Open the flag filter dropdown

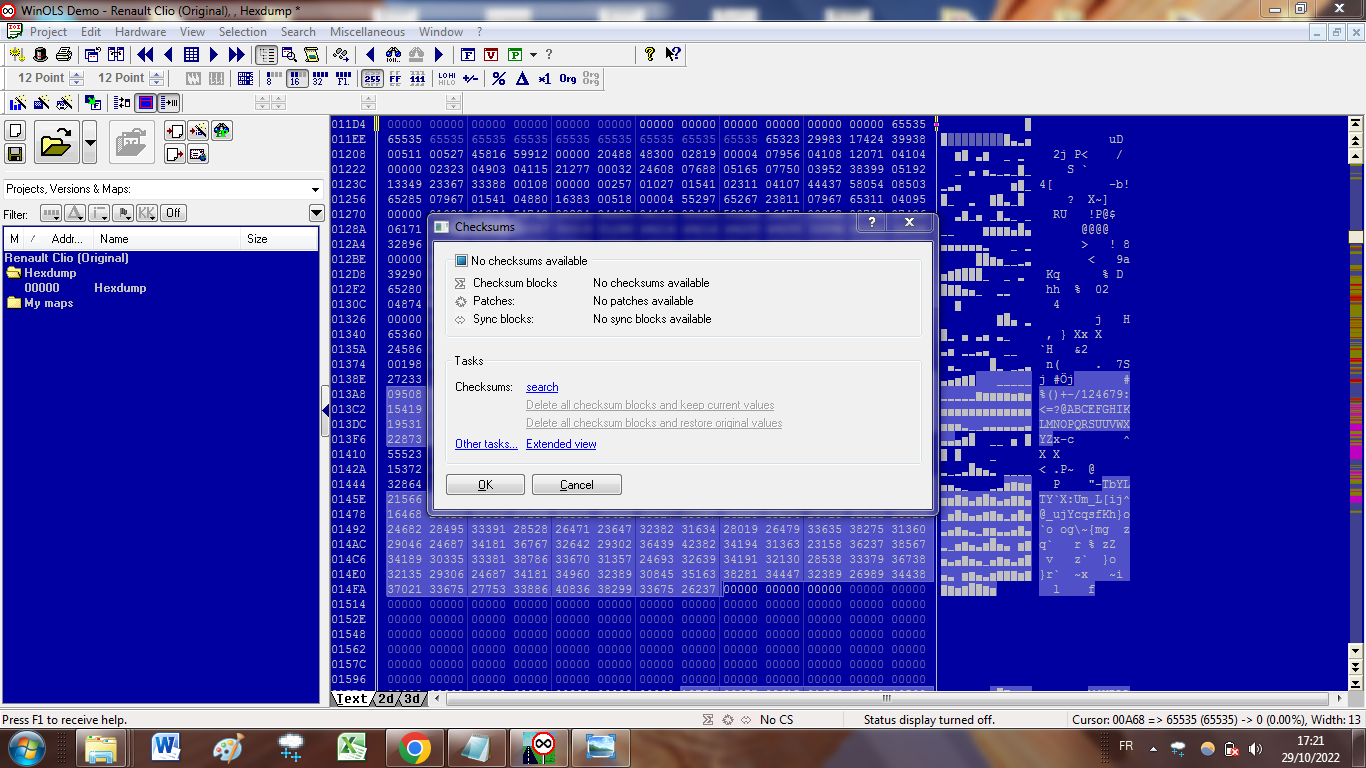(123, 213)
